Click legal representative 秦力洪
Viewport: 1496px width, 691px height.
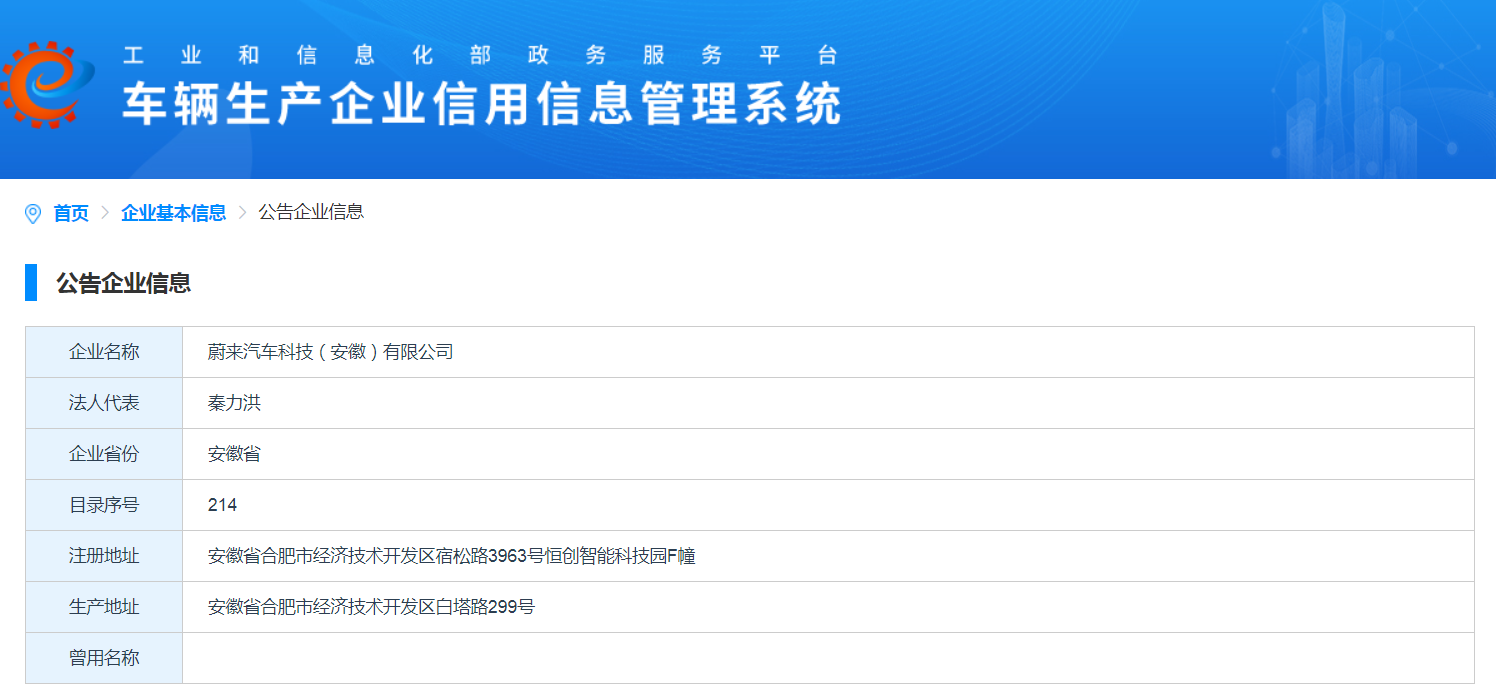click(x=234, y=403)
